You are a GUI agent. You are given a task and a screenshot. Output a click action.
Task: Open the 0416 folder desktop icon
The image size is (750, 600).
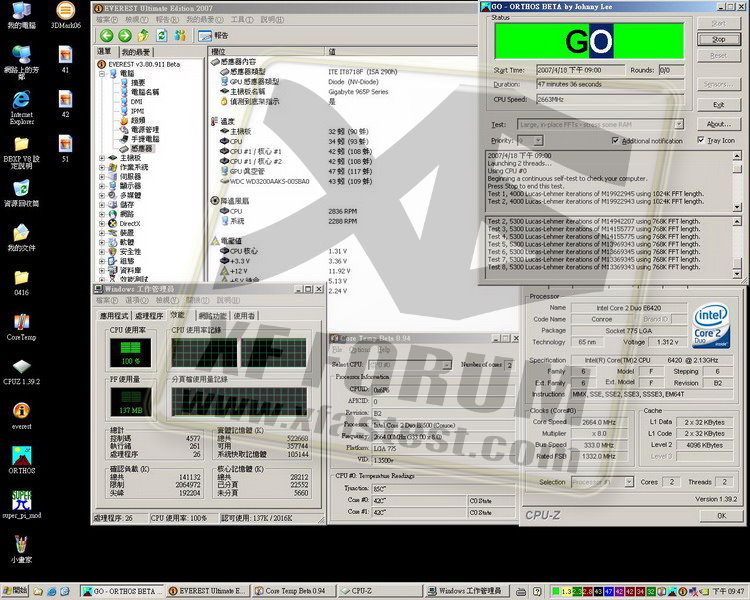click(x=22, y=283)
